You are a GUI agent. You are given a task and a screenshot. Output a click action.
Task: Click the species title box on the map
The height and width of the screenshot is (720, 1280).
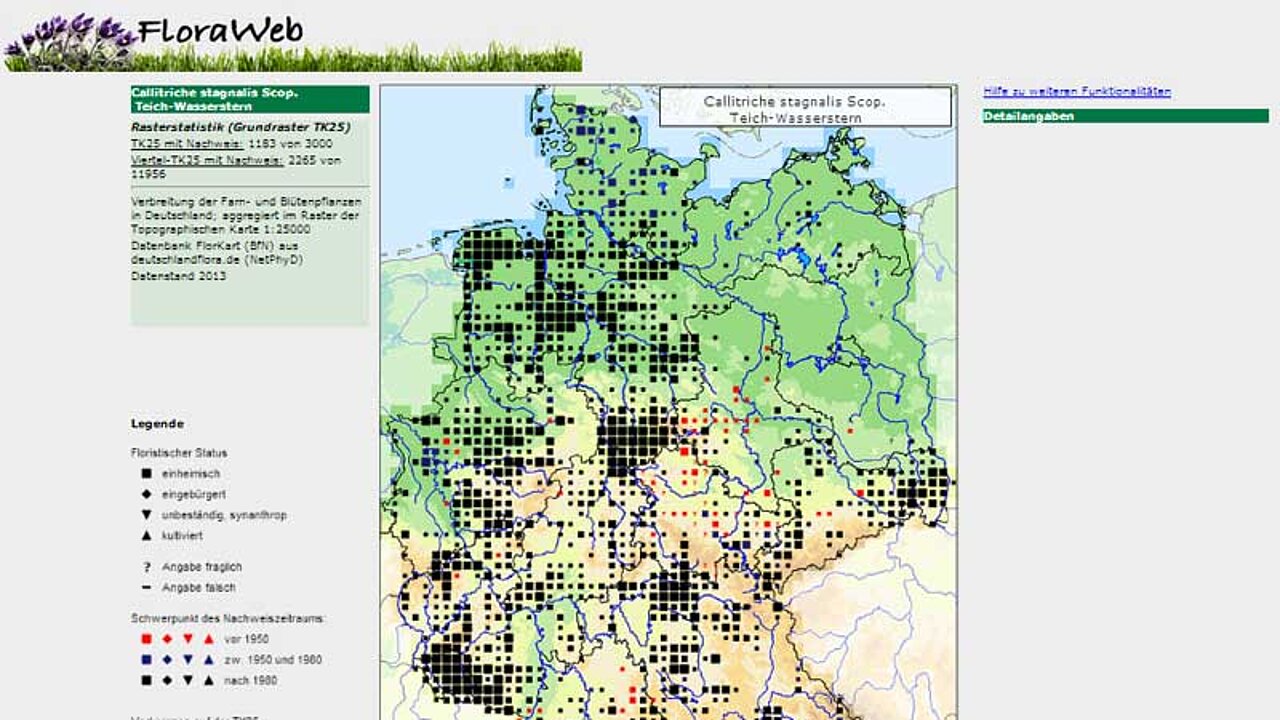click(805, 107)
